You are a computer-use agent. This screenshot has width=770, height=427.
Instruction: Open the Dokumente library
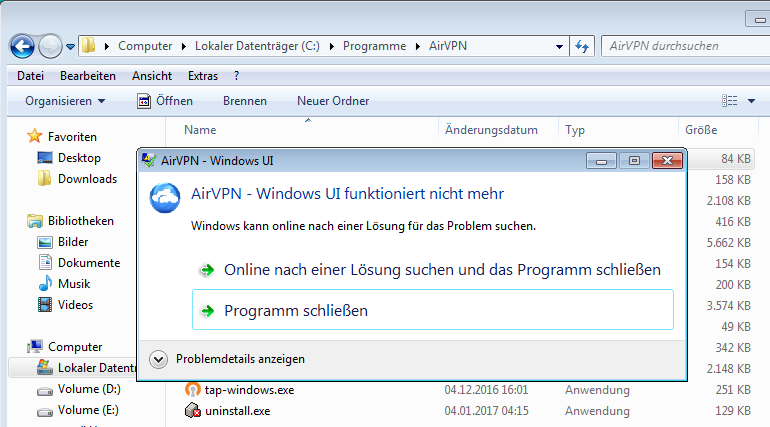click(89, 263)
